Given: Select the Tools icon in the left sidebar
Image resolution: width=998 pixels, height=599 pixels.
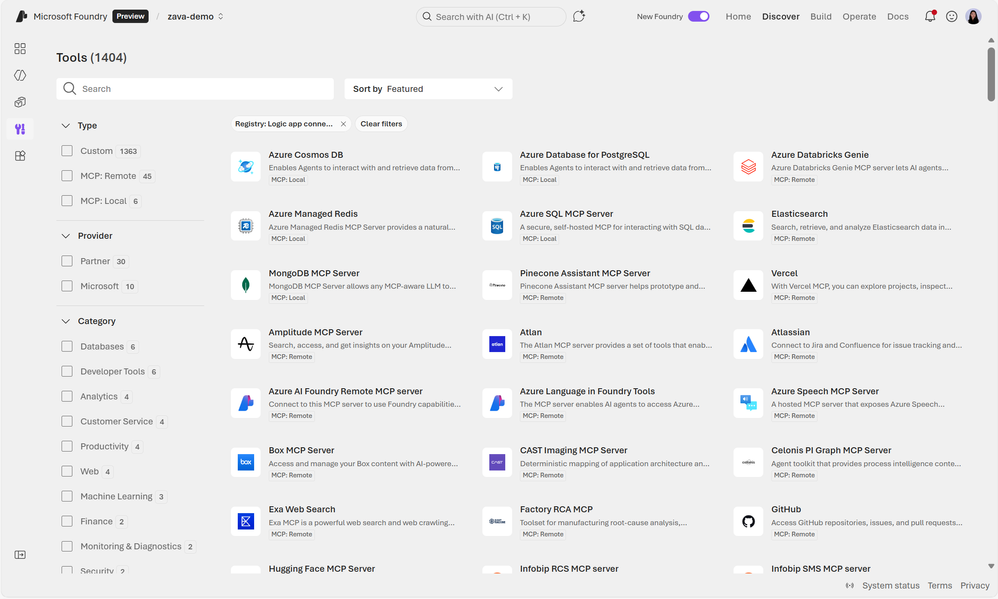Looking at the screenshot, I should [20, 128].
